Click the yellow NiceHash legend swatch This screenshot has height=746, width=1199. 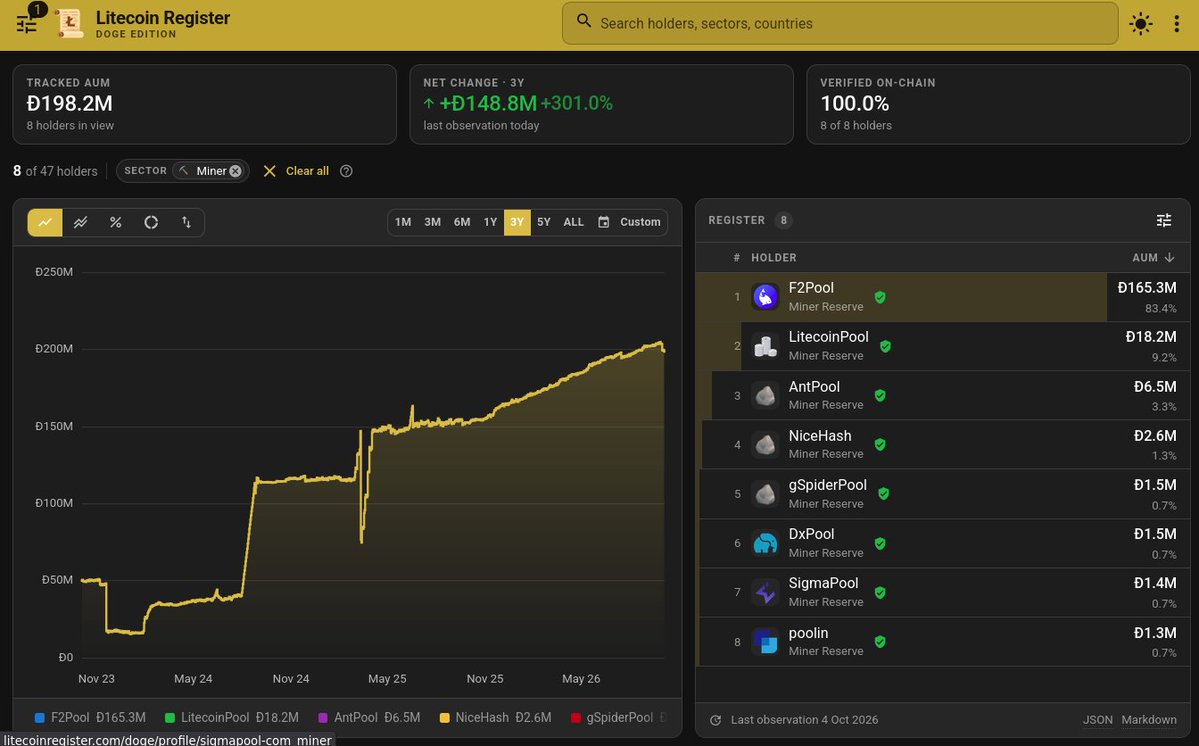coord(444,718)
